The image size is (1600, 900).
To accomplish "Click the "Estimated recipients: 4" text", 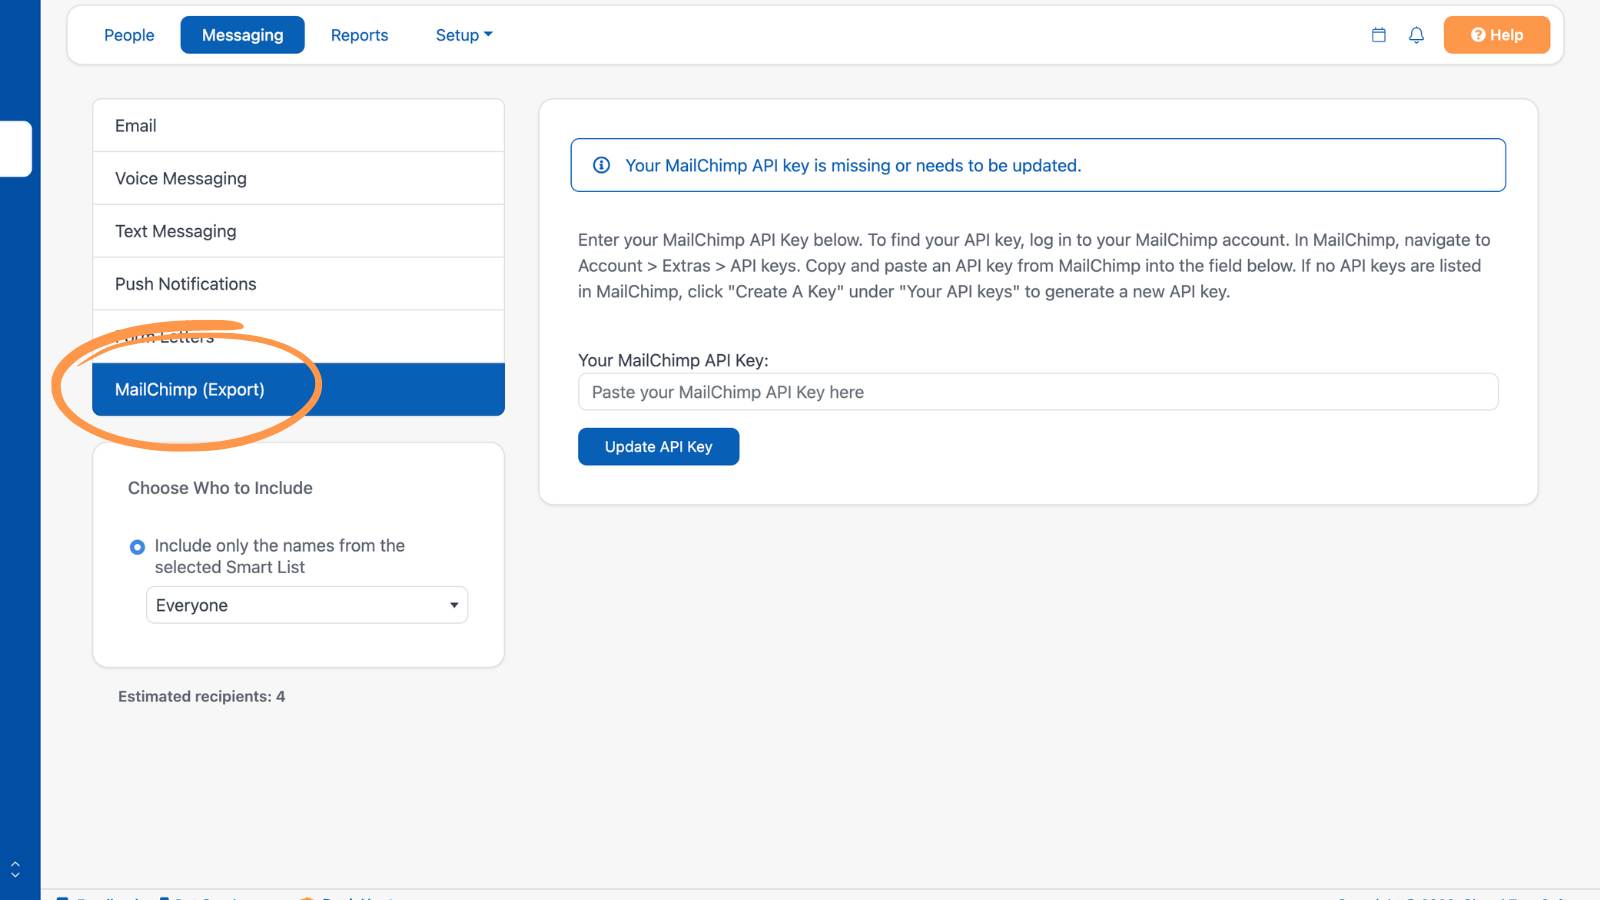I will tap(201, 697).
